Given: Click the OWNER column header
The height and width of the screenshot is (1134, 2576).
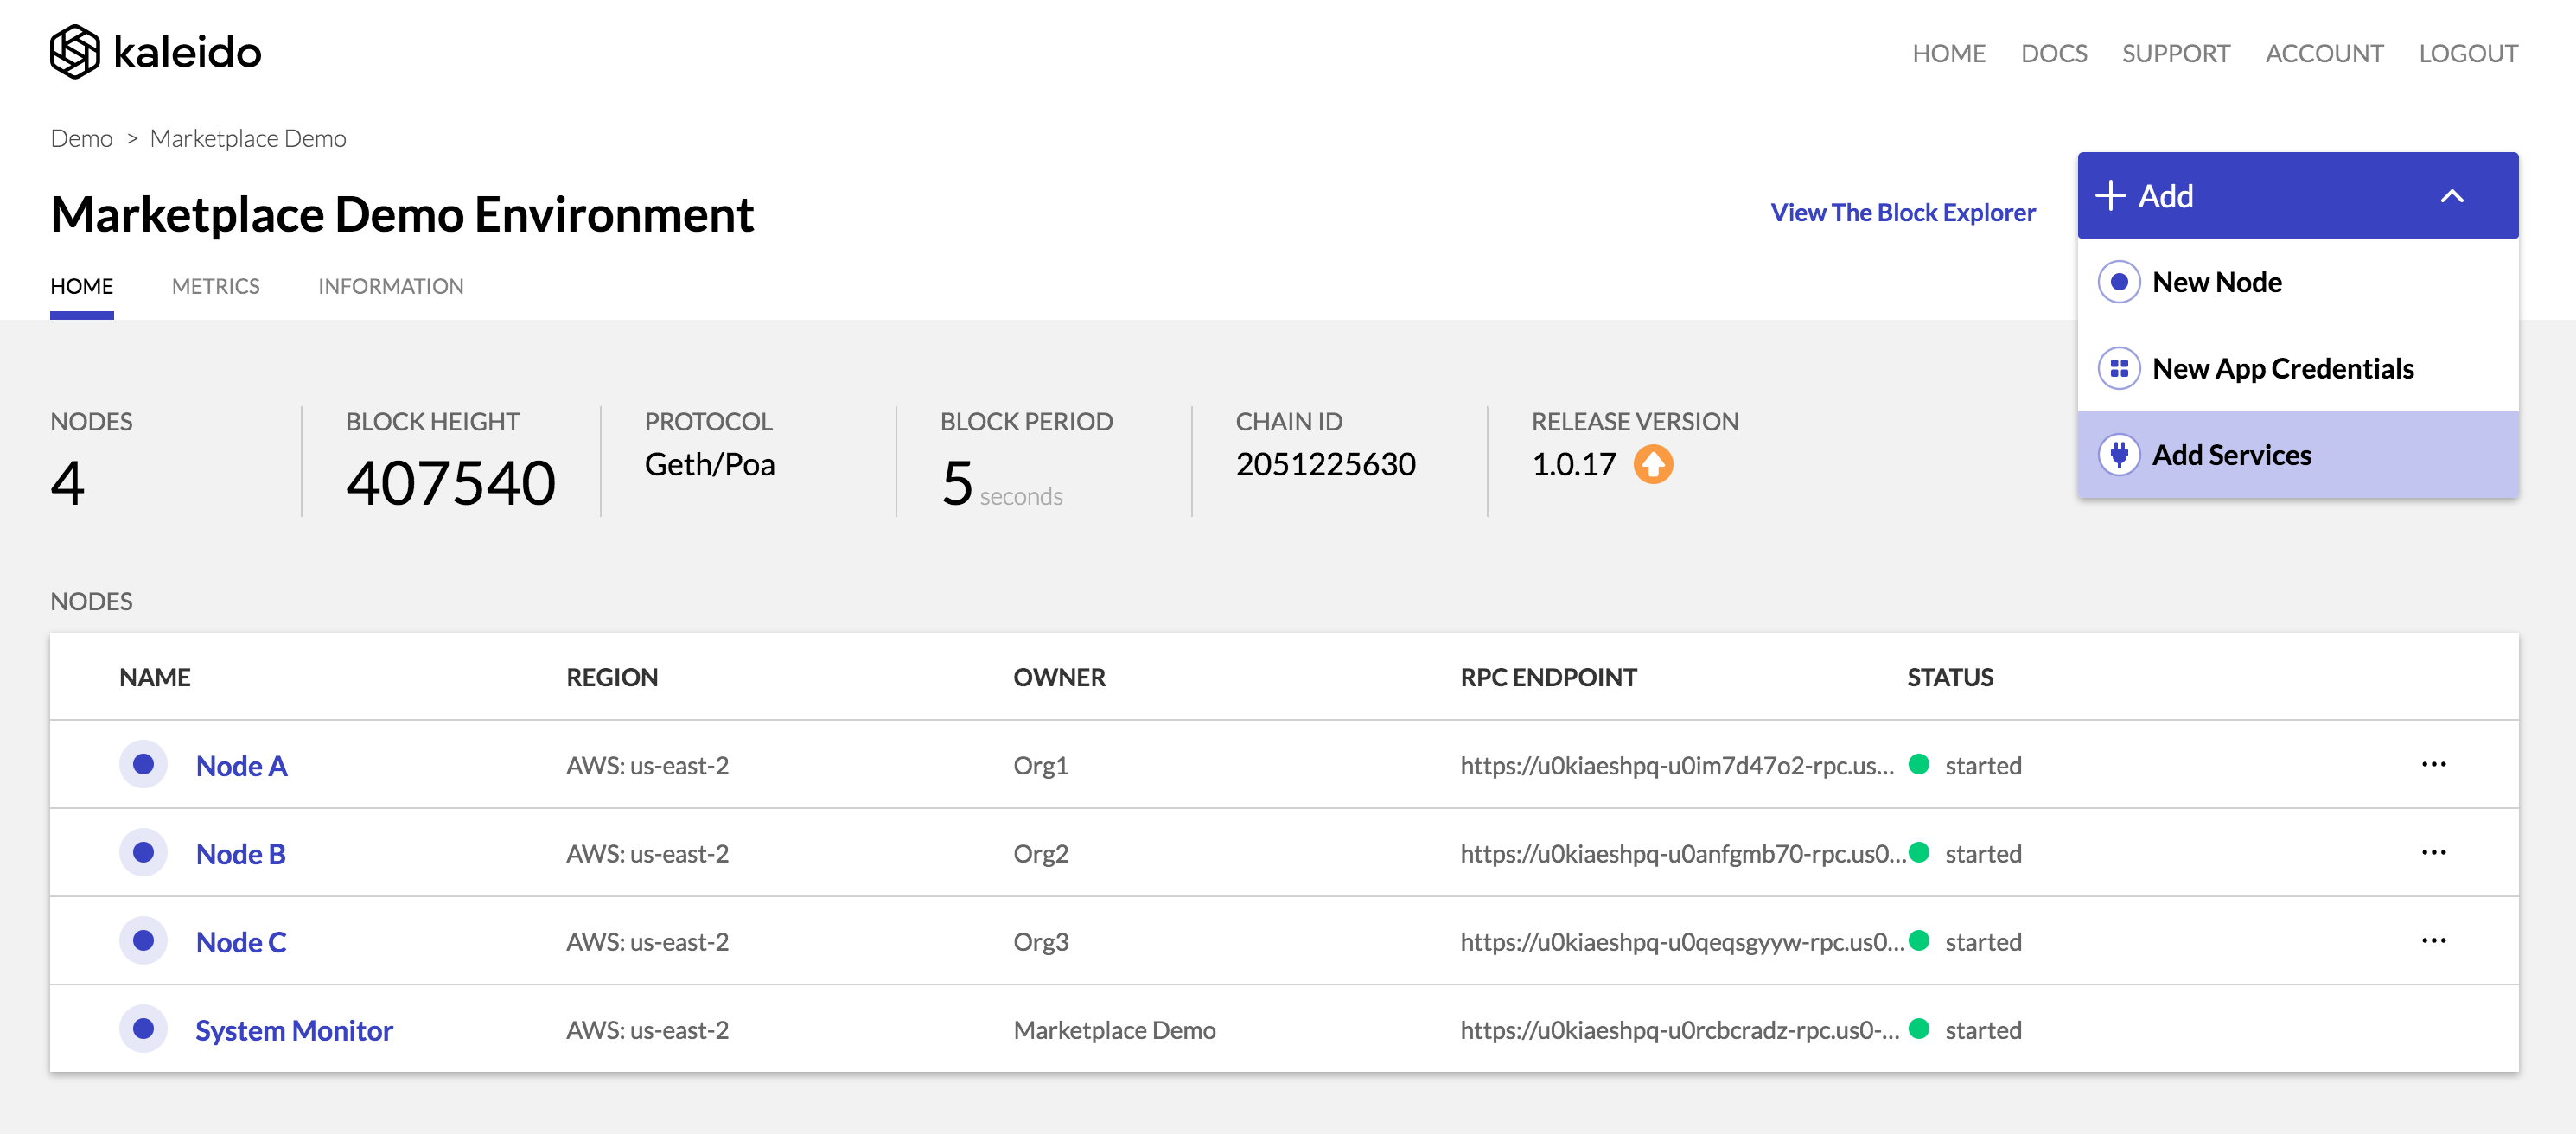Looking at the screenshot, I should pyautogui.click(x=1059, y=677).
